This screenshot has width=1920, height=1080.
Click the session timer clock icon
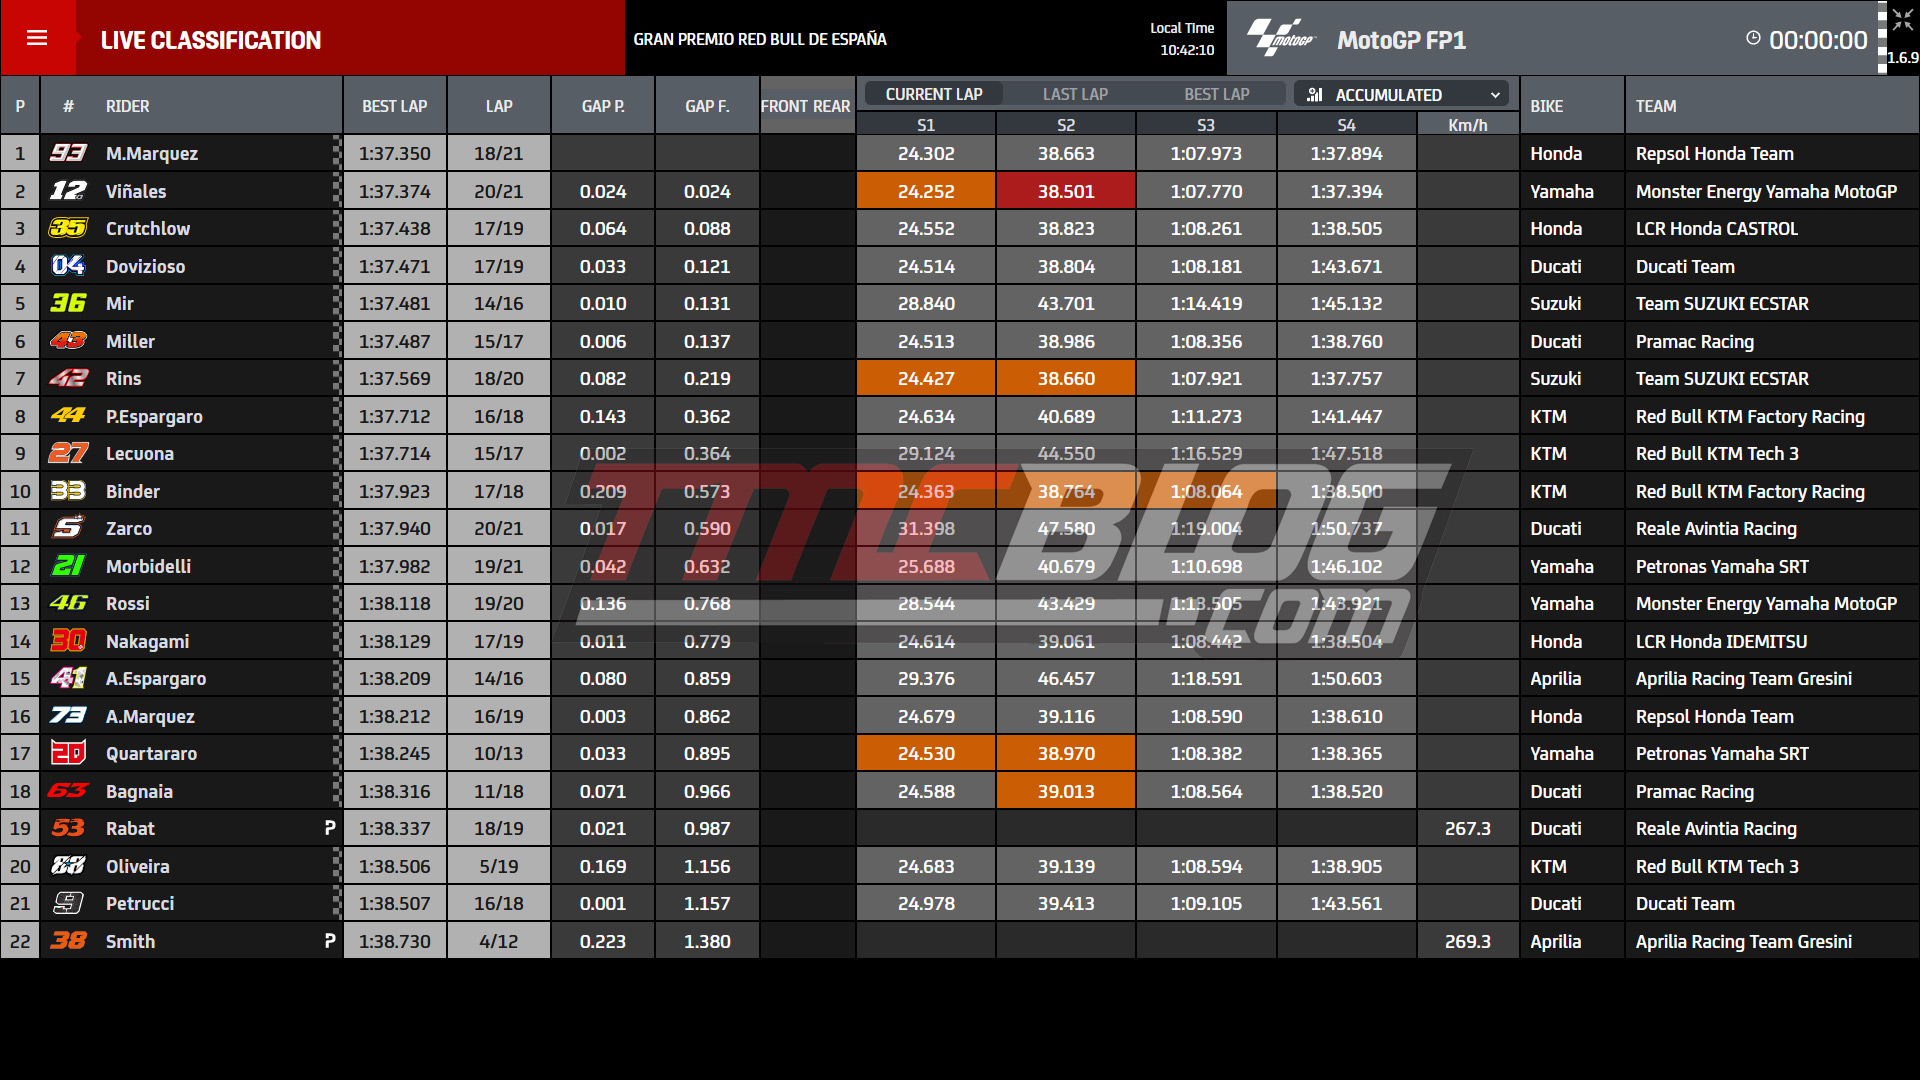[1753, 39]
